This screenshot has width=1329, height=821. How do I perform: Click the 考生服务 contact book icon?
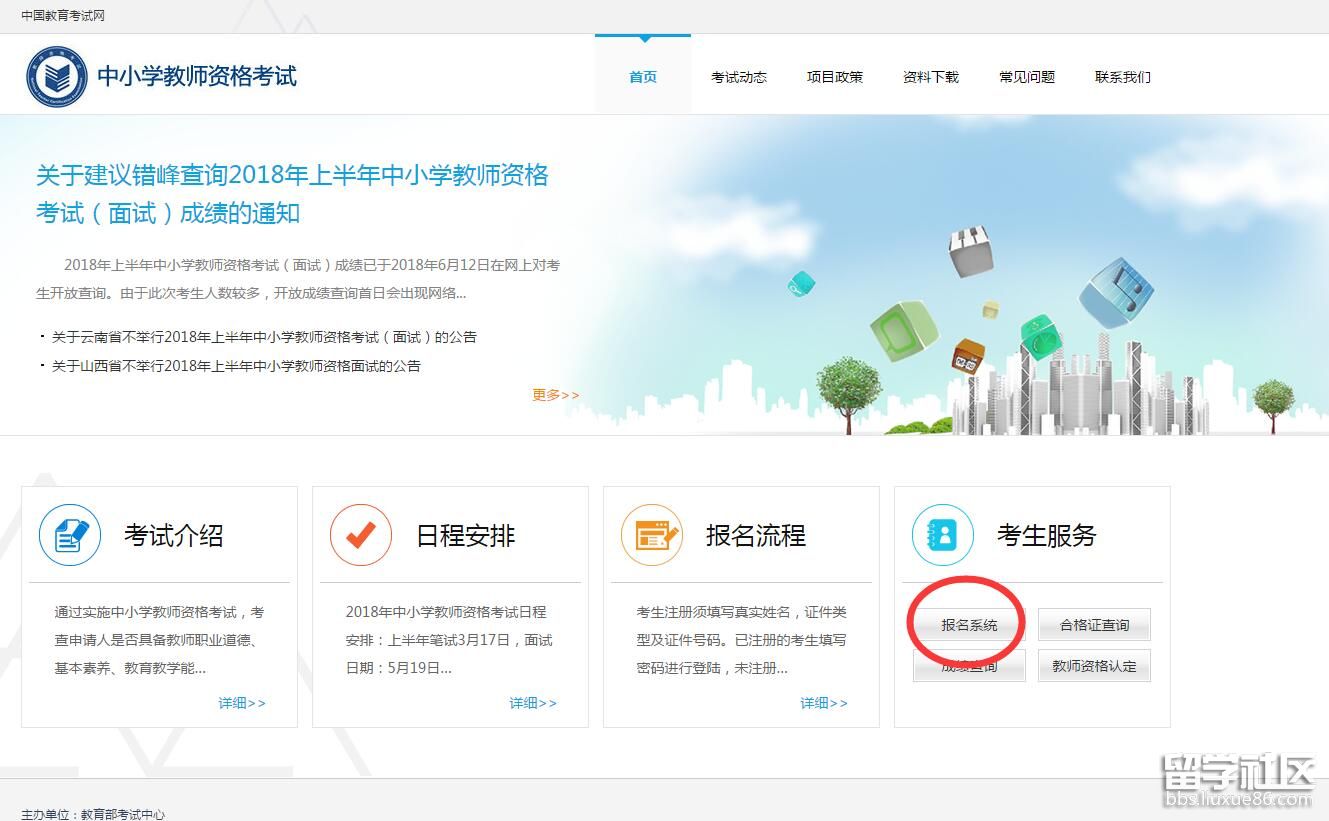(942, 536)
